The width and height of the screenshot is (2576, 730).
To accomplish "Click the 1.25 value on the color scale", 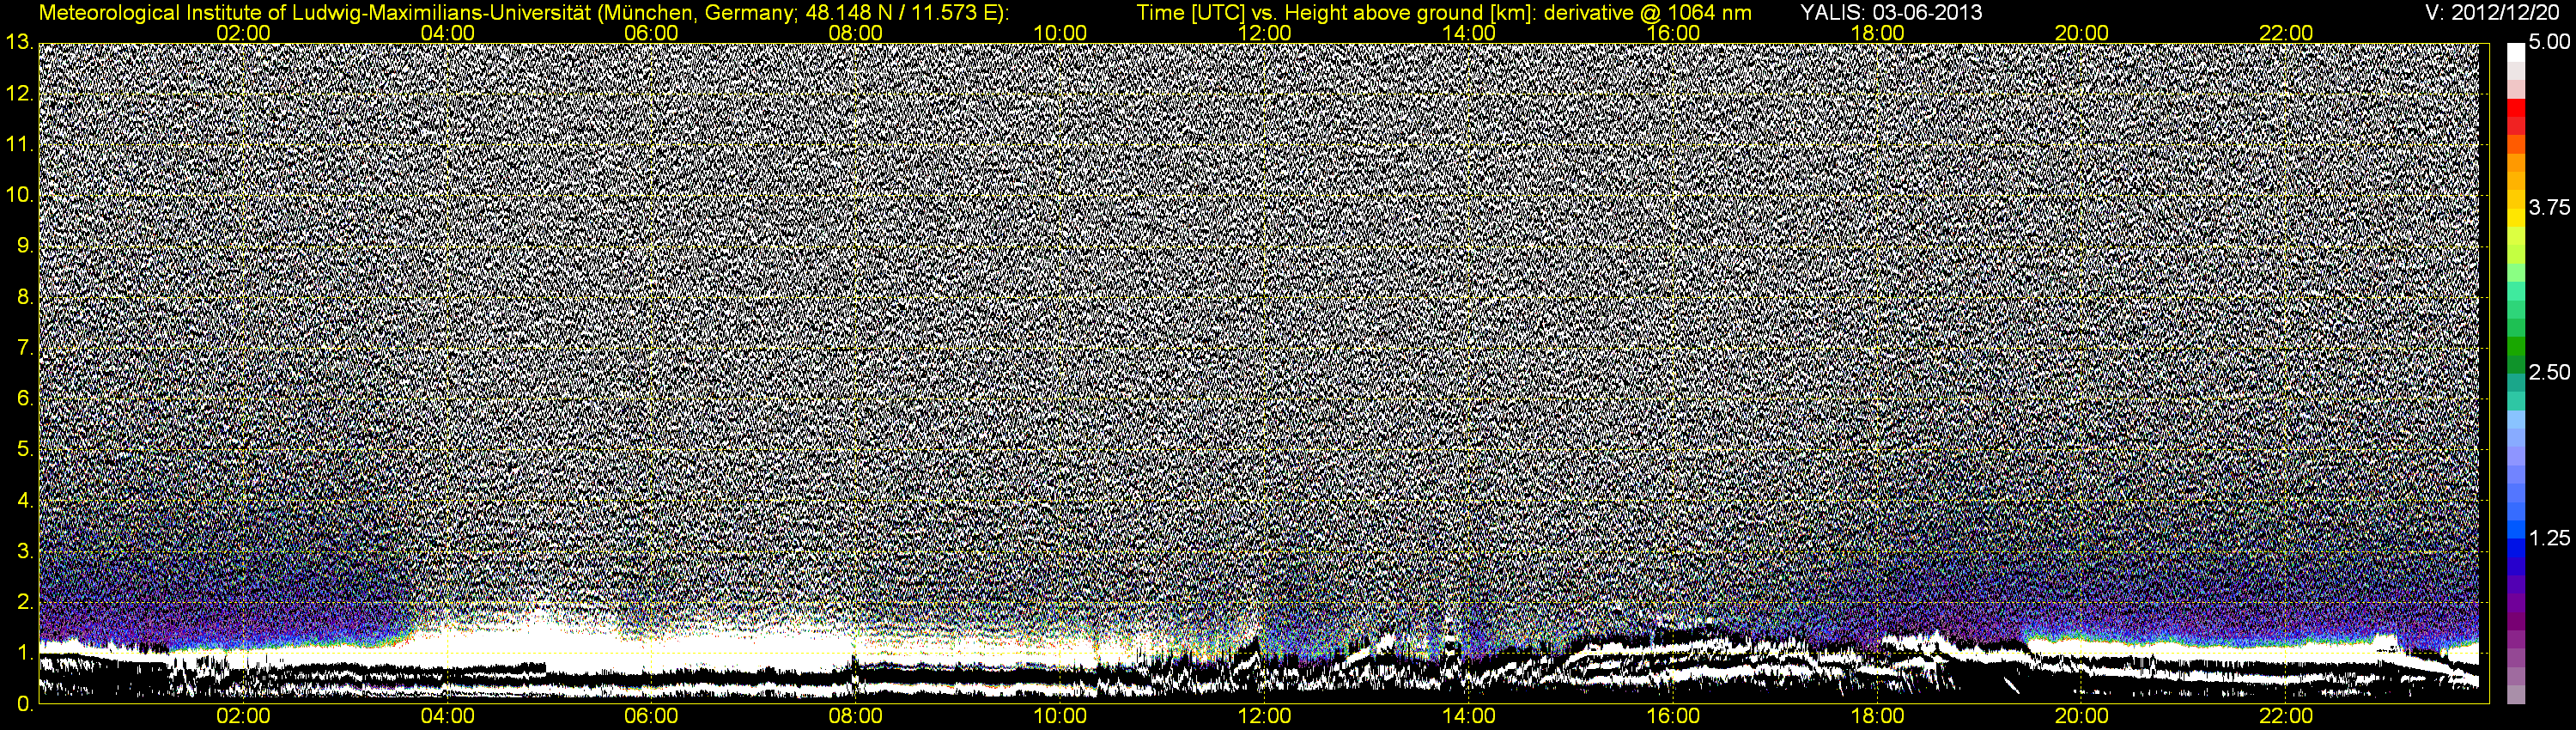I will [2549, 538].
